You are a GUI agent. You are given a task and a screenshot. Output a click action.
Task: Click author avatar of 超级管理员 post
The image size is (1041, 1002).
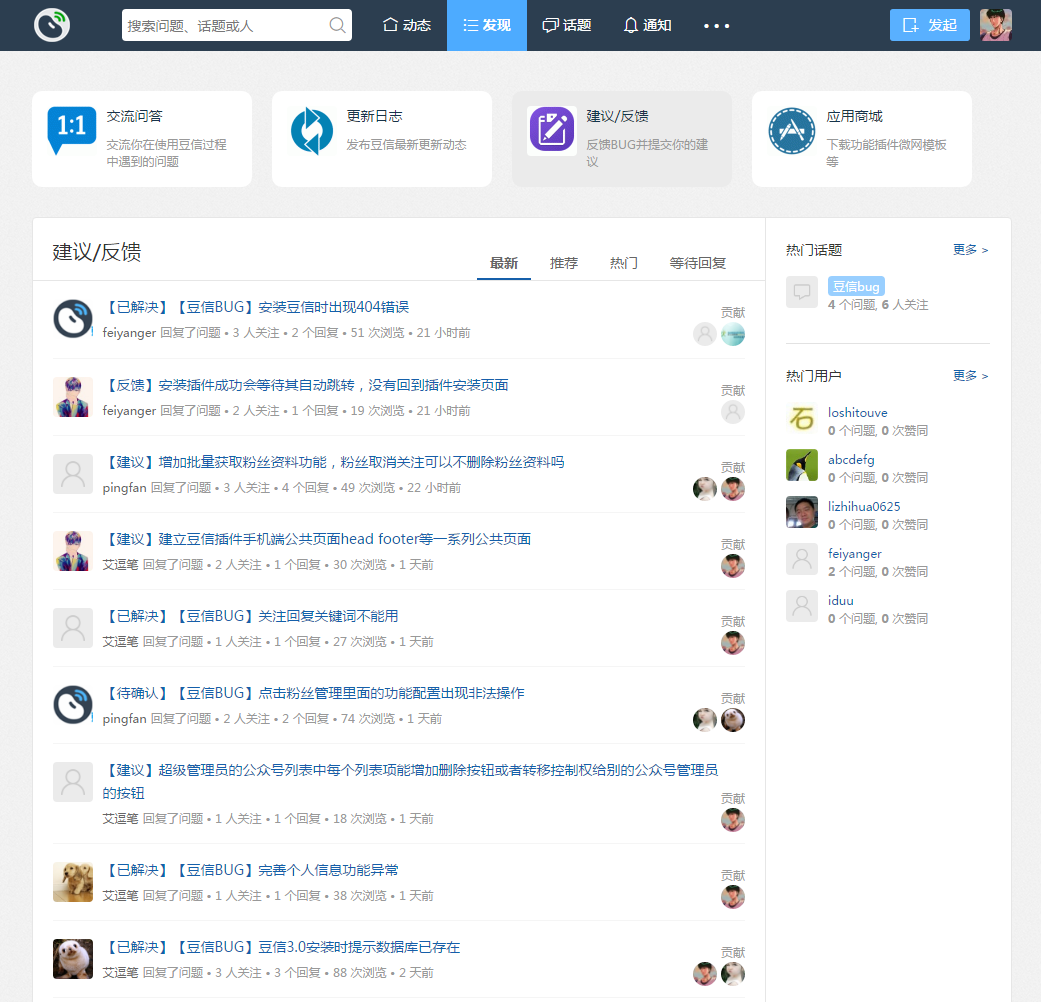[72, 782]
